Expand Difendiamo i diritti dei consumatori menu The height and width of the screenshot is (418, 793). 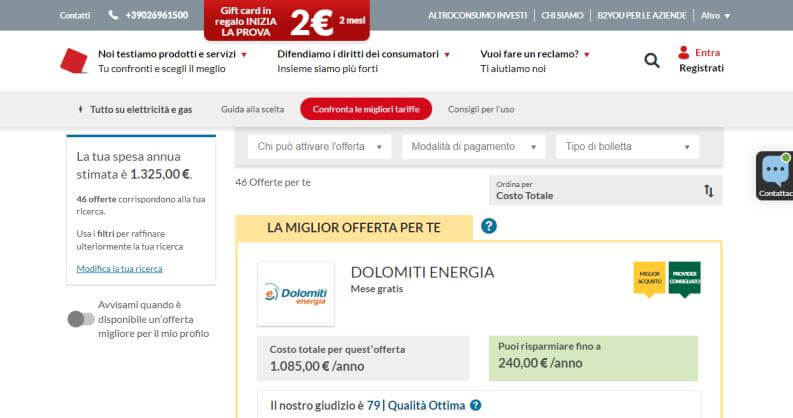pyautogui.click(x=363, y=54)
